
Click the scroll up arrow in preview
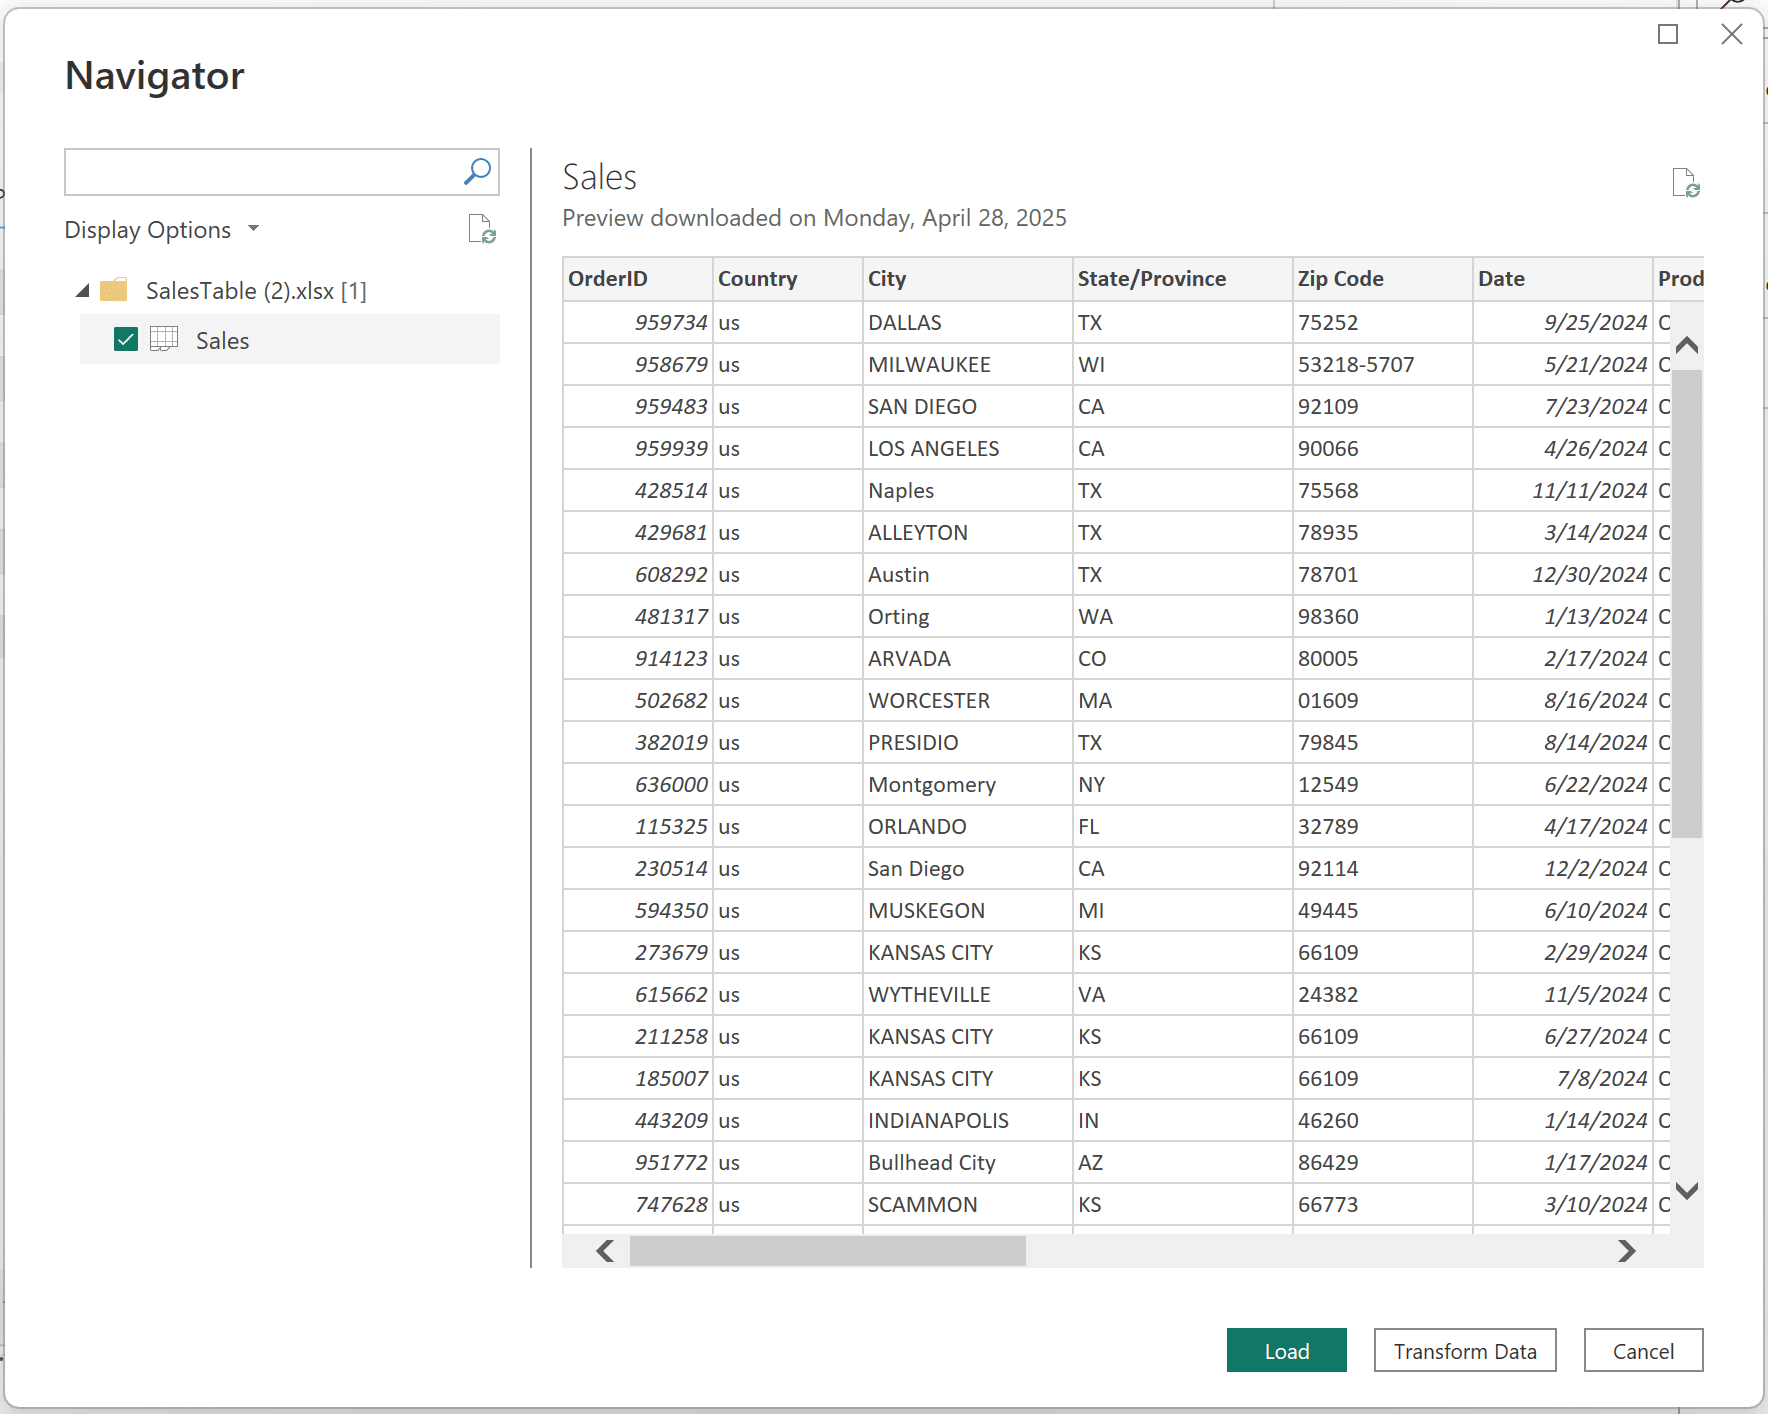click(1687, 345)
